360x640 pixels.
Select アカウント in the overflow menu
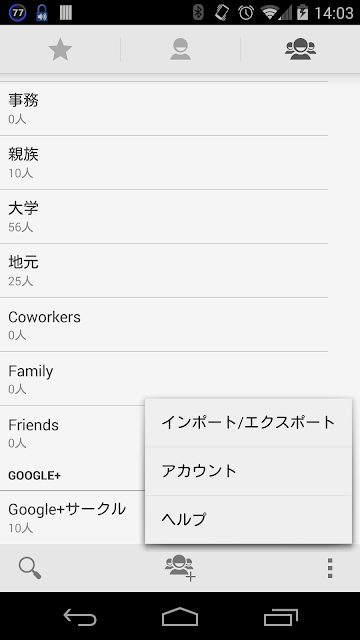pyautogui.click(x=249, y=471)
